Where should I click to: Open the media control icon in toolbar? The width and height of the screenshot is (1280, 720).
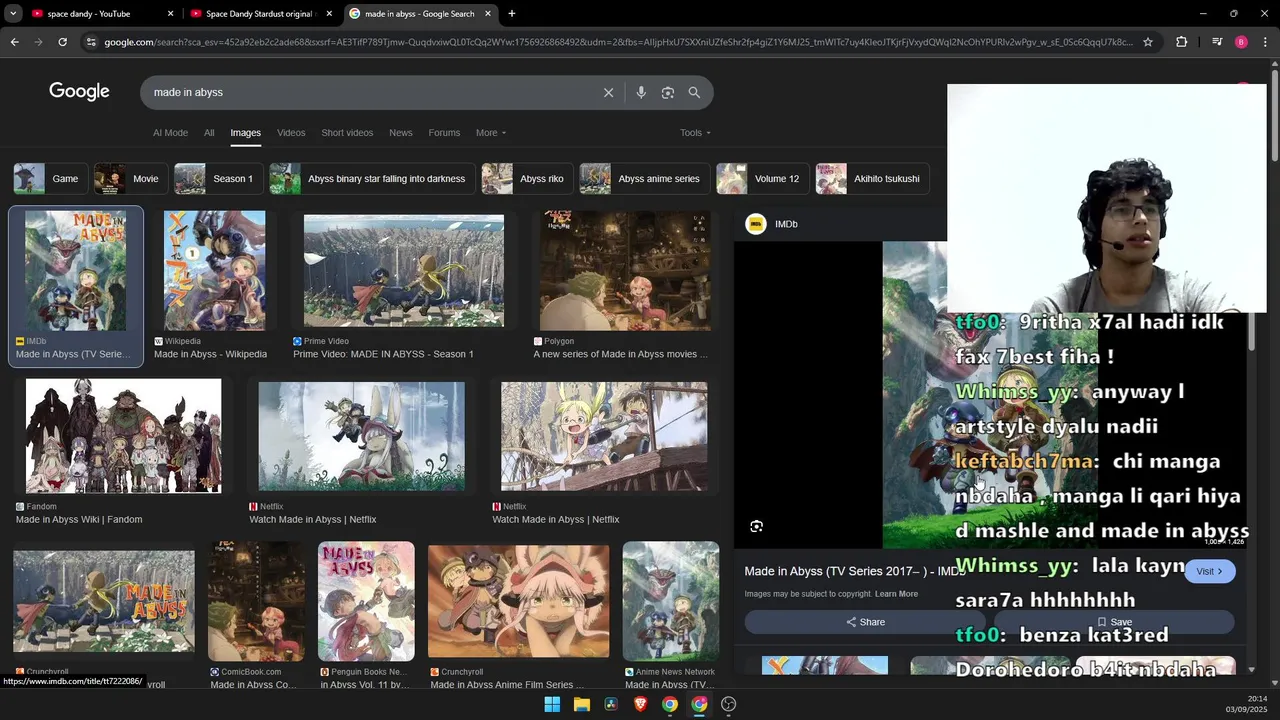[x=1217, y=42]
